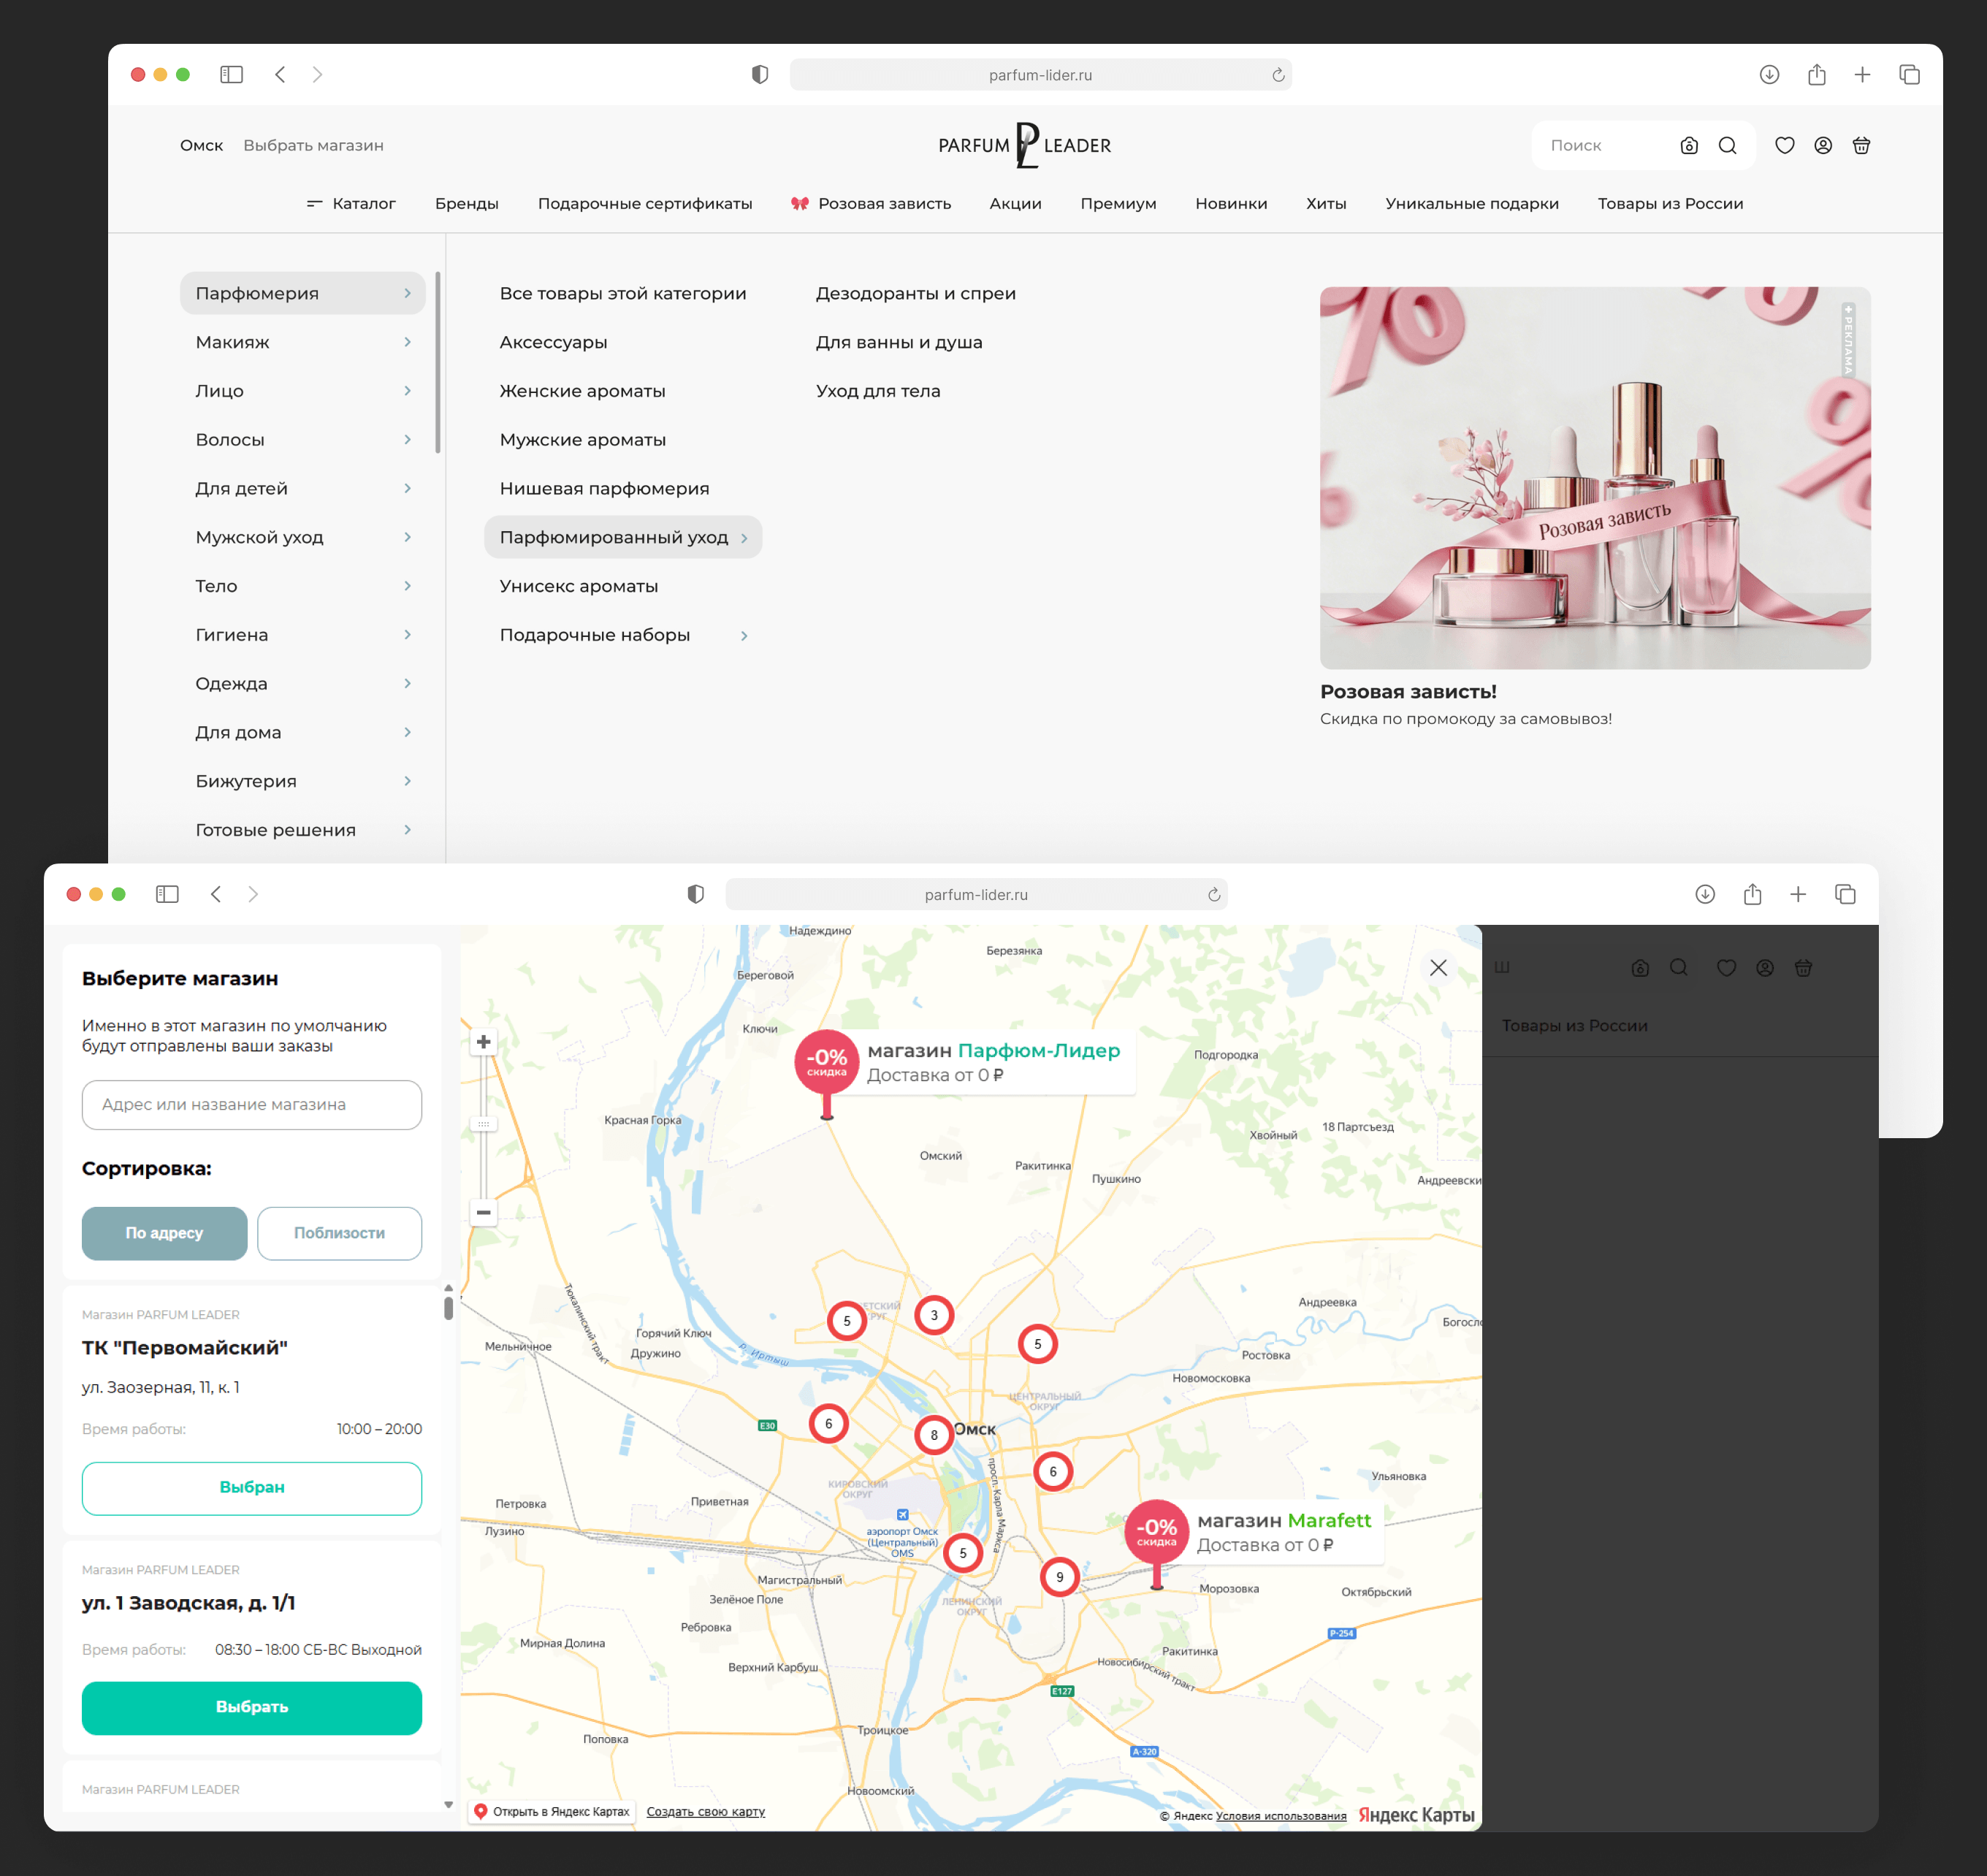Click privacy shield icon in front browser window
The image size is (1987, 1876).
click(x=696, y=895)
